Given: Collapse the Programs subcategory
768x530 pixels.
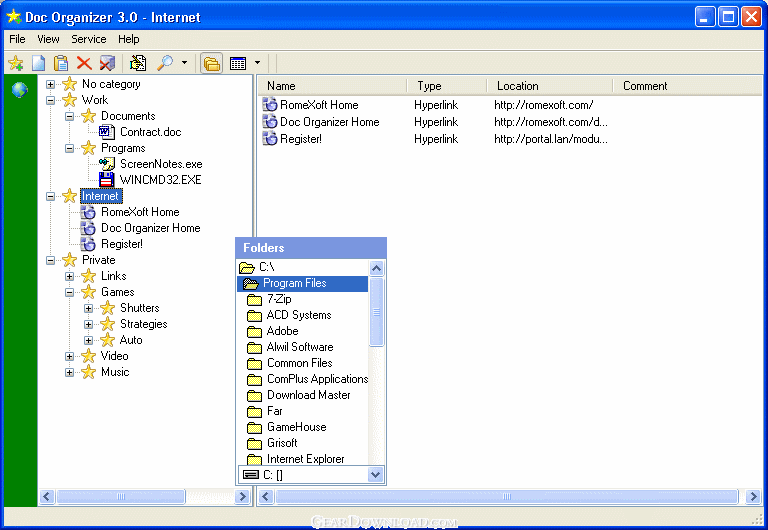Looking at the screenshot, I should click(70, 148).
